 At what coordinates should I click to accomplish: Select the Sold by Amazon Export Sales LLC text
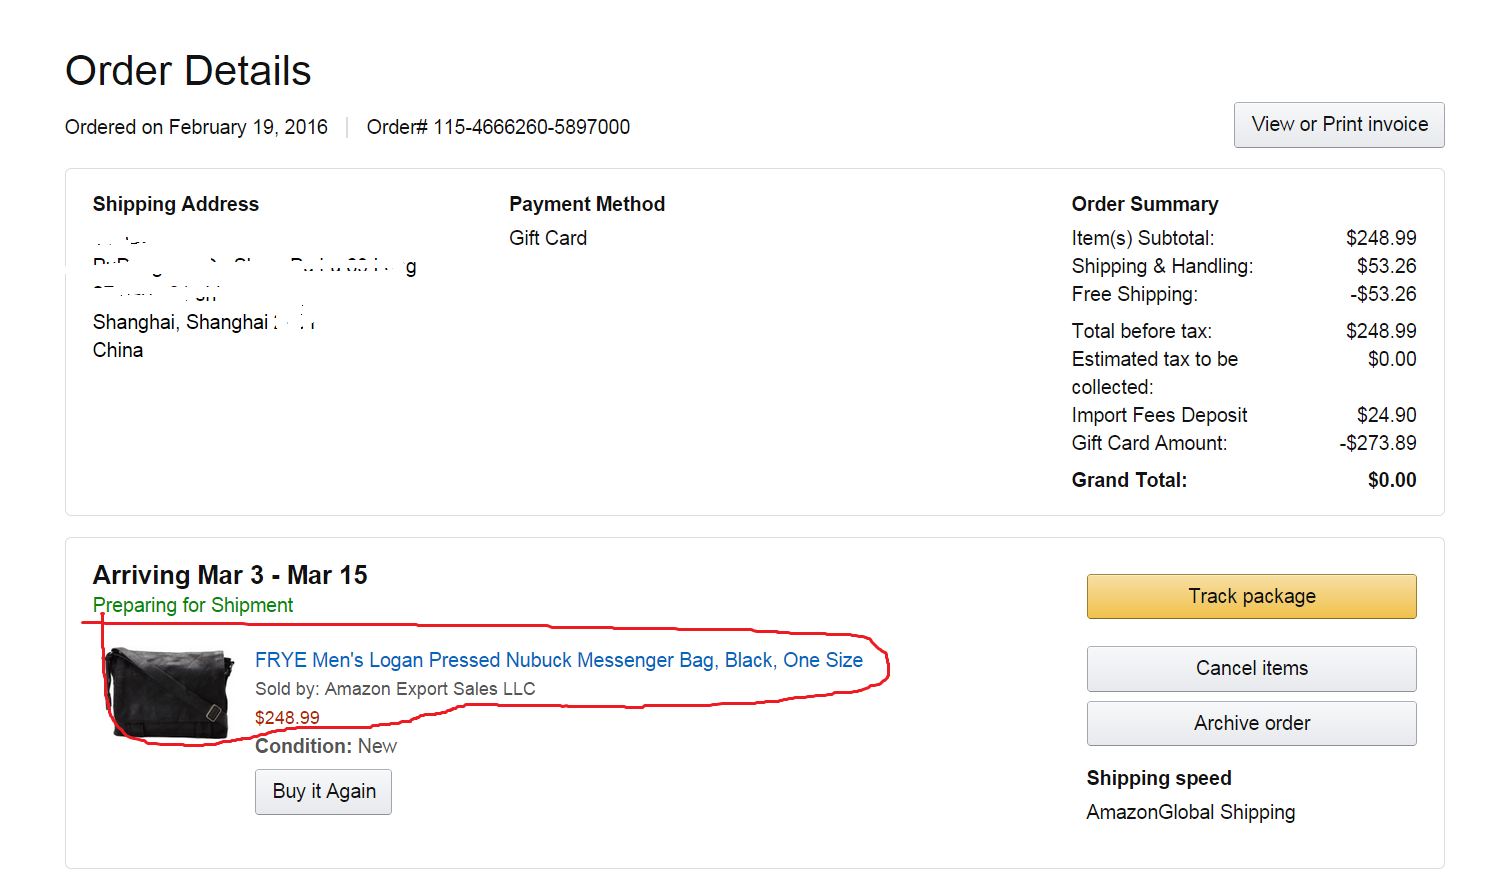395,689
